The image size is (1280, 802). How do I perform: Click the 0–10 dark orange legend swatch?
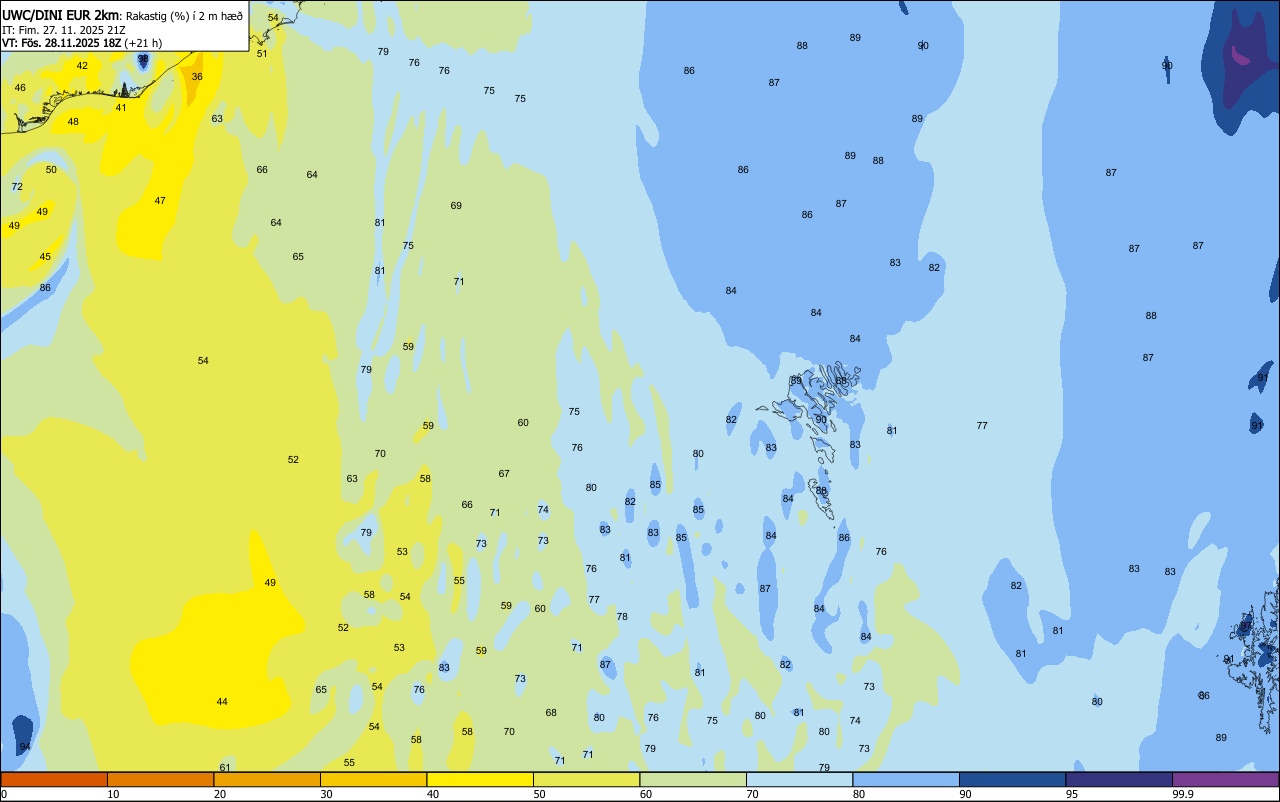pyautogui.click(x=54, y=779)
